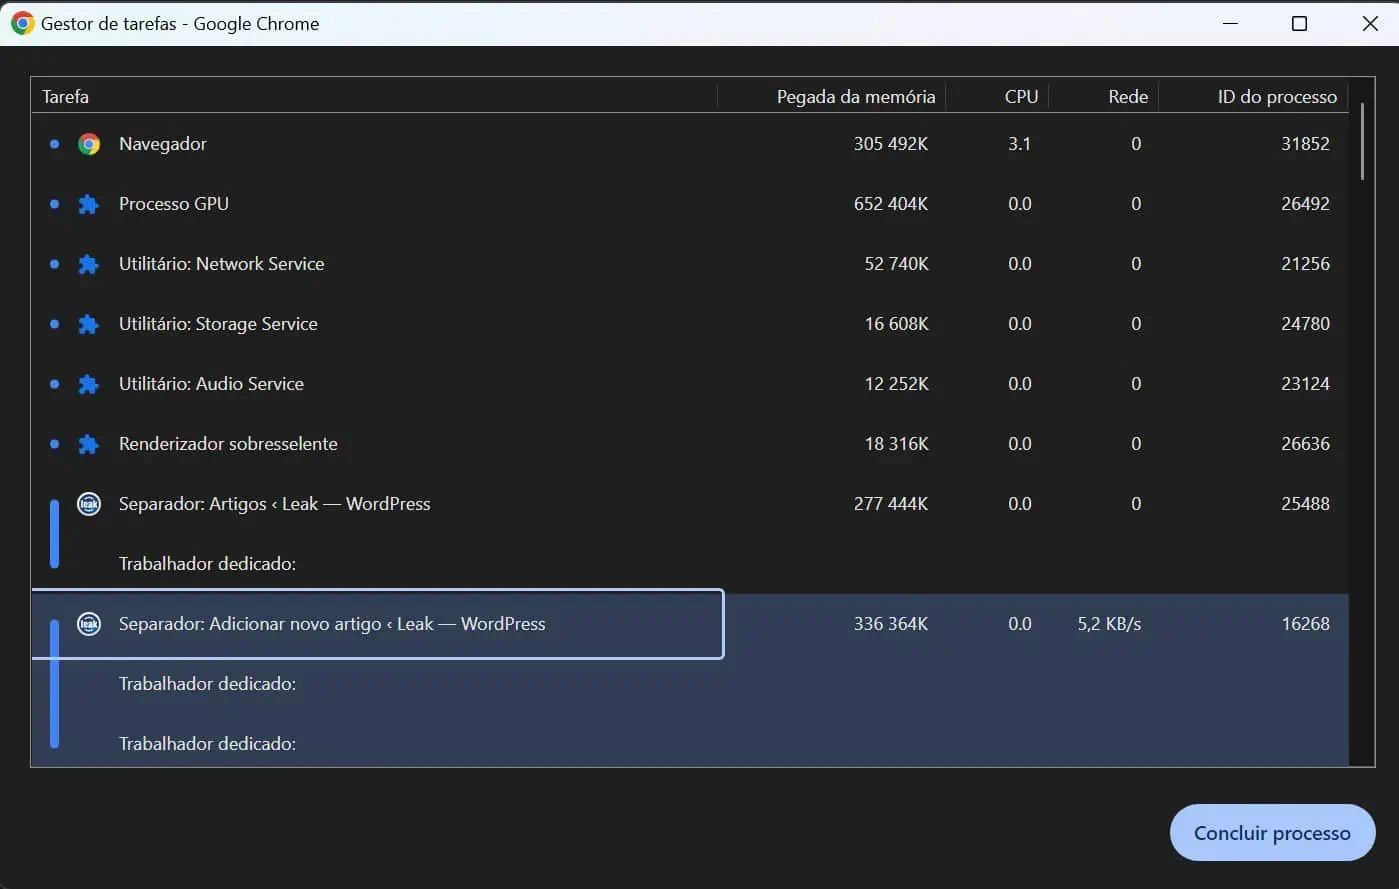Select Separador: Adicionar novo artigo row

pos(690,624)
